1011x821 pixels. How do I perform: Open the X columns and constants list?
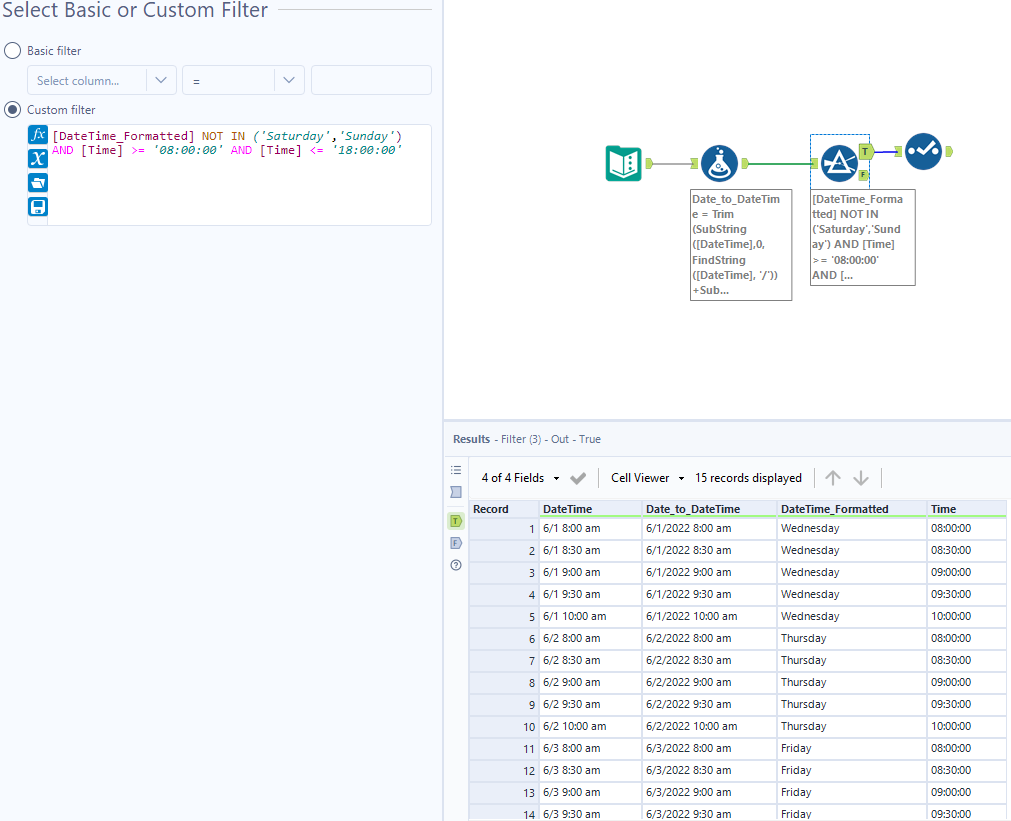tap(38, 159)
